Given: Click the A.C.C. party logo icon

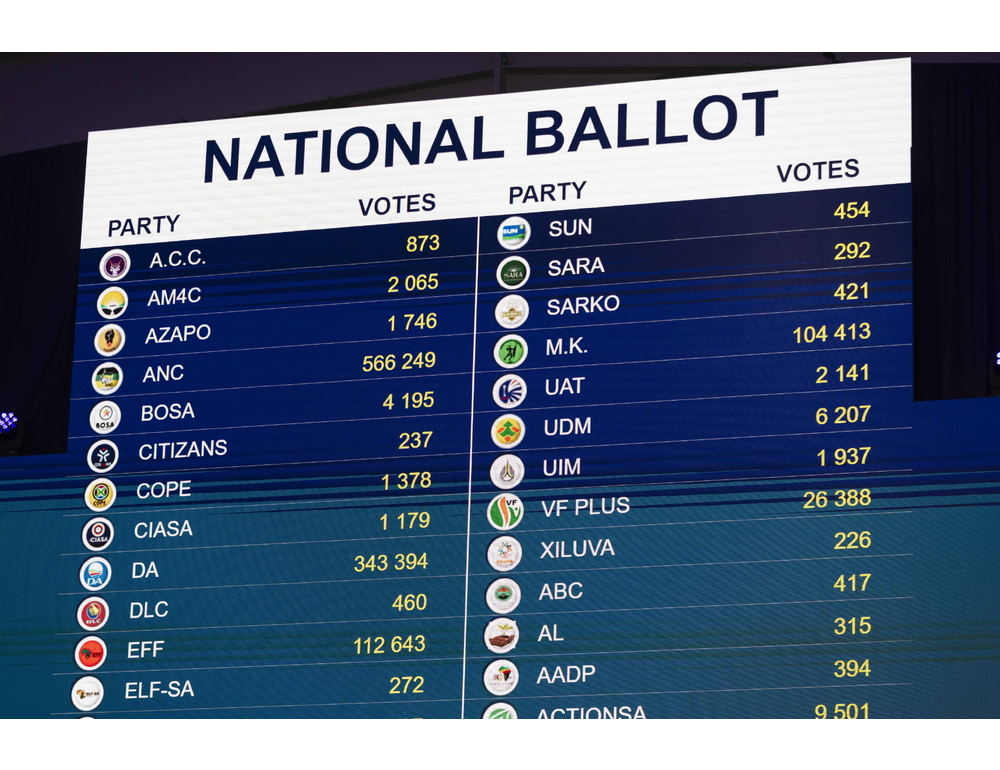Looking at the screenshot, I should (x=115, y=265).
